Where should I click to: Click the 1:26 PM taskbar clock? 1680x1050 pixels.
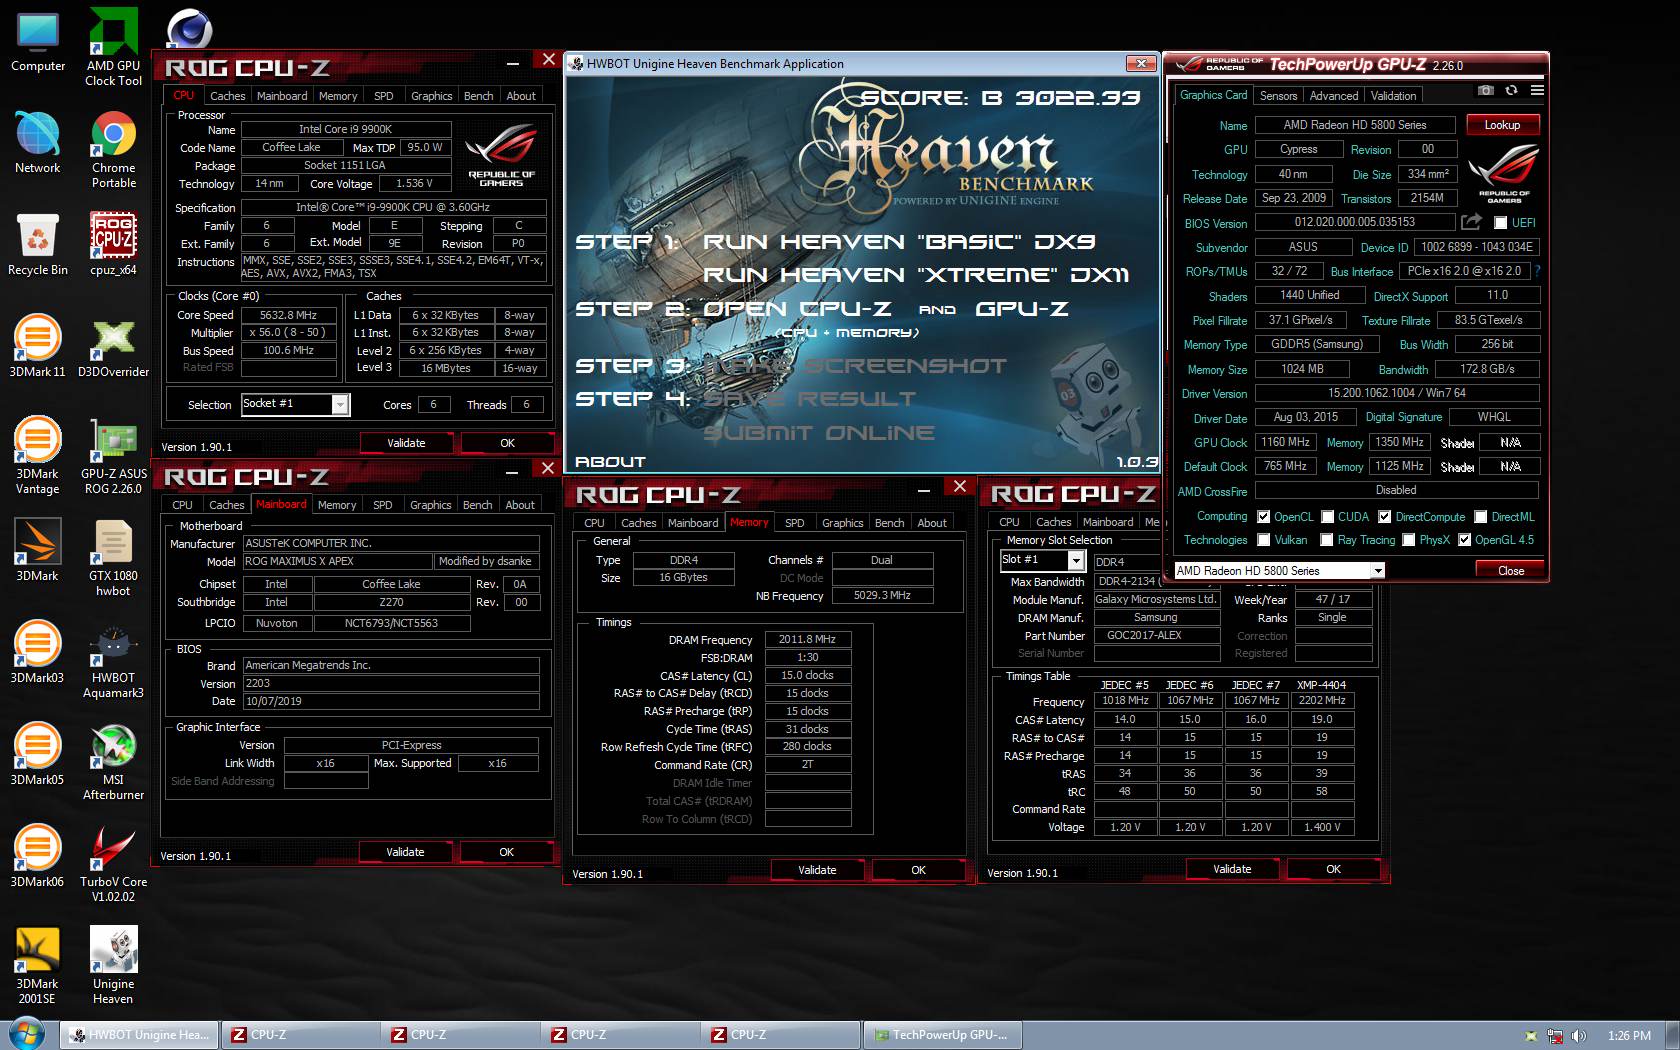tap(1629, 1036)
